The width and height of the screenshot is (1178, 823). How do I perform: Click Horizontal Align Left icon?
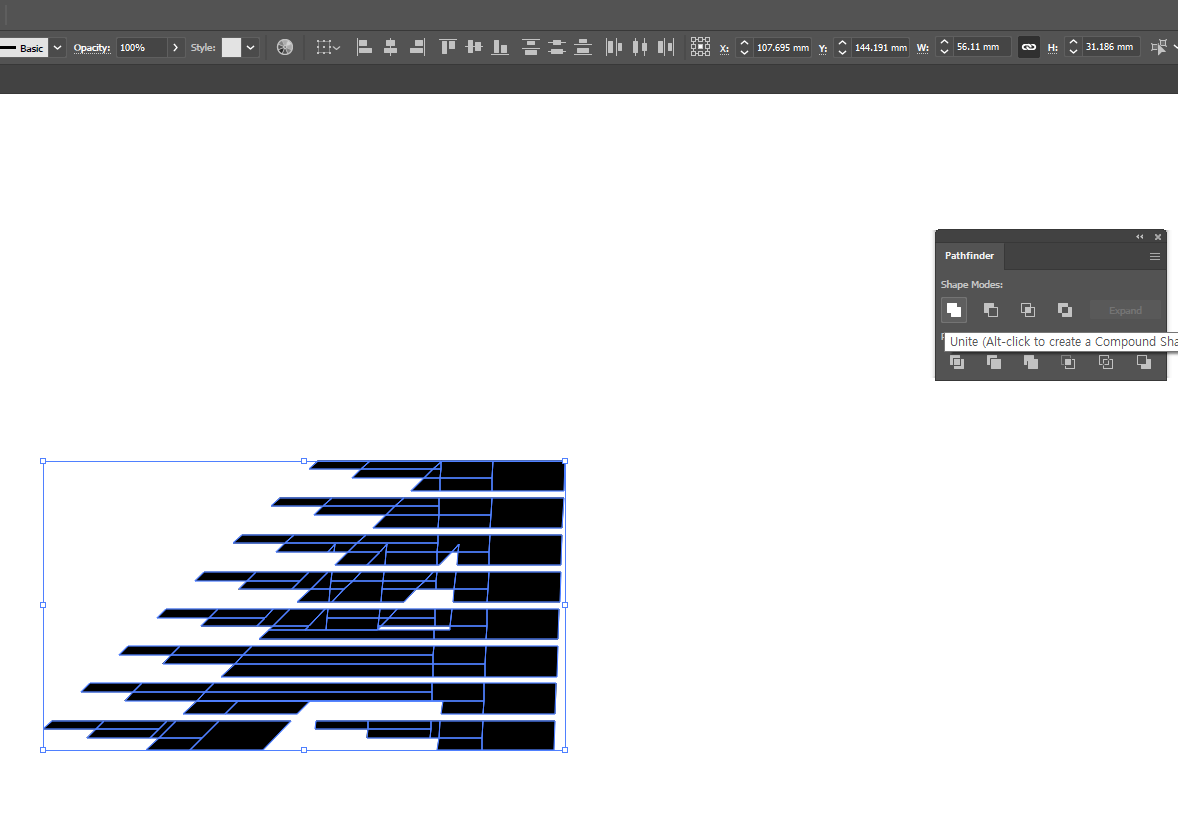pyautogui.click(x=364, y=47)
